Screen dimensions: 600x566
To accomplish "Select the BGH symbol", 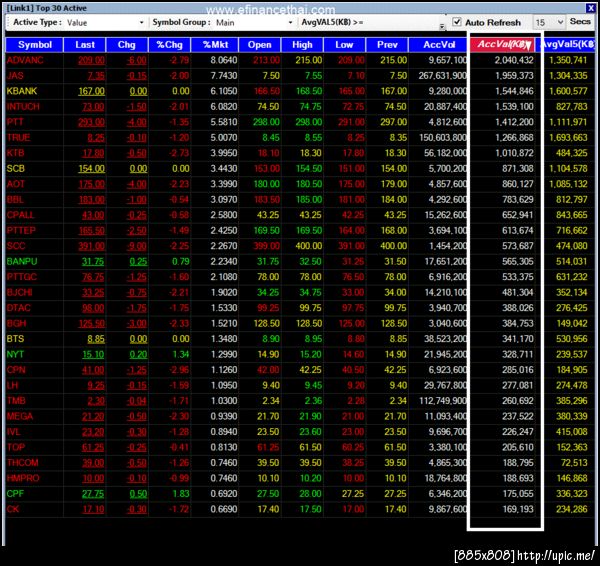I will tap(16, 323).
